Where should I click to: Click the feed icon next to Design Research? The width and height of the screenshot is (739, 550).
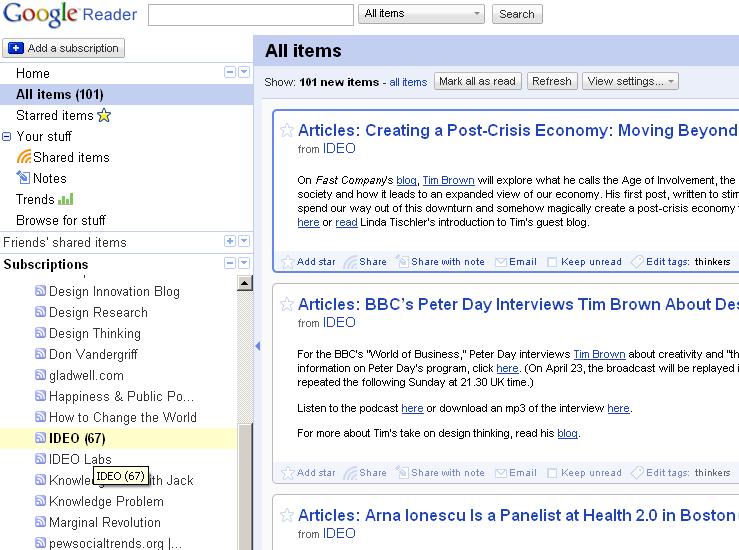click(x=41, y=312)
